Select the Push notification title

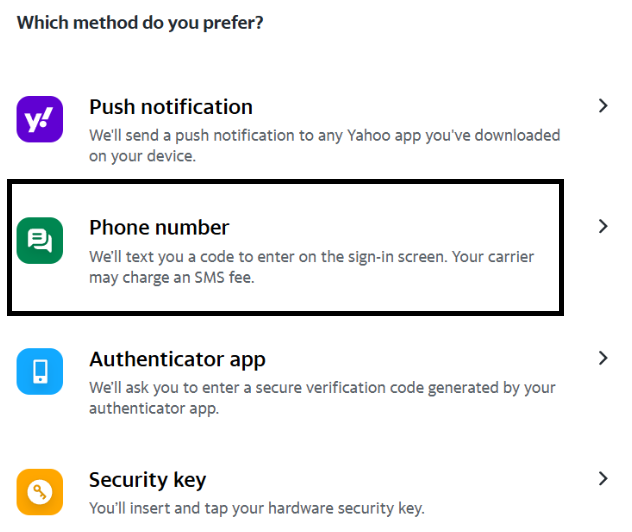(171, 106)
